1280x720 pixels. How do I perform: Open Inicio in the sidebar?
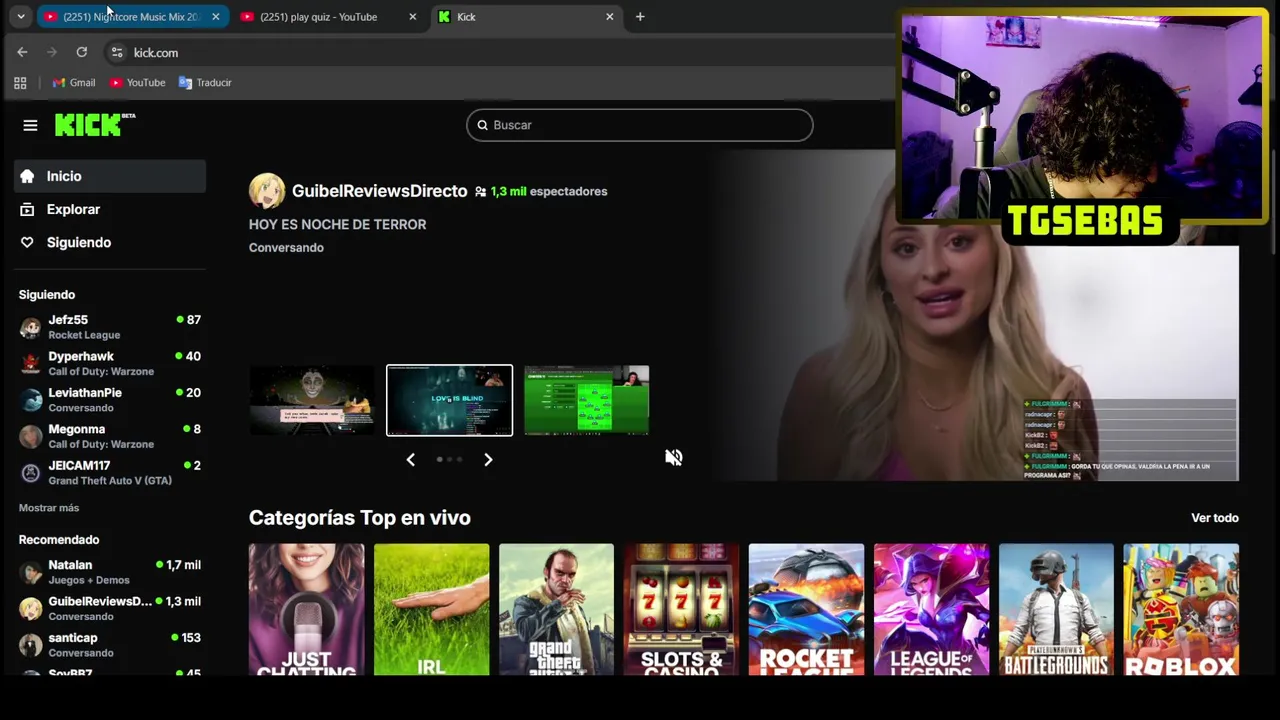[x=110, y=176]
